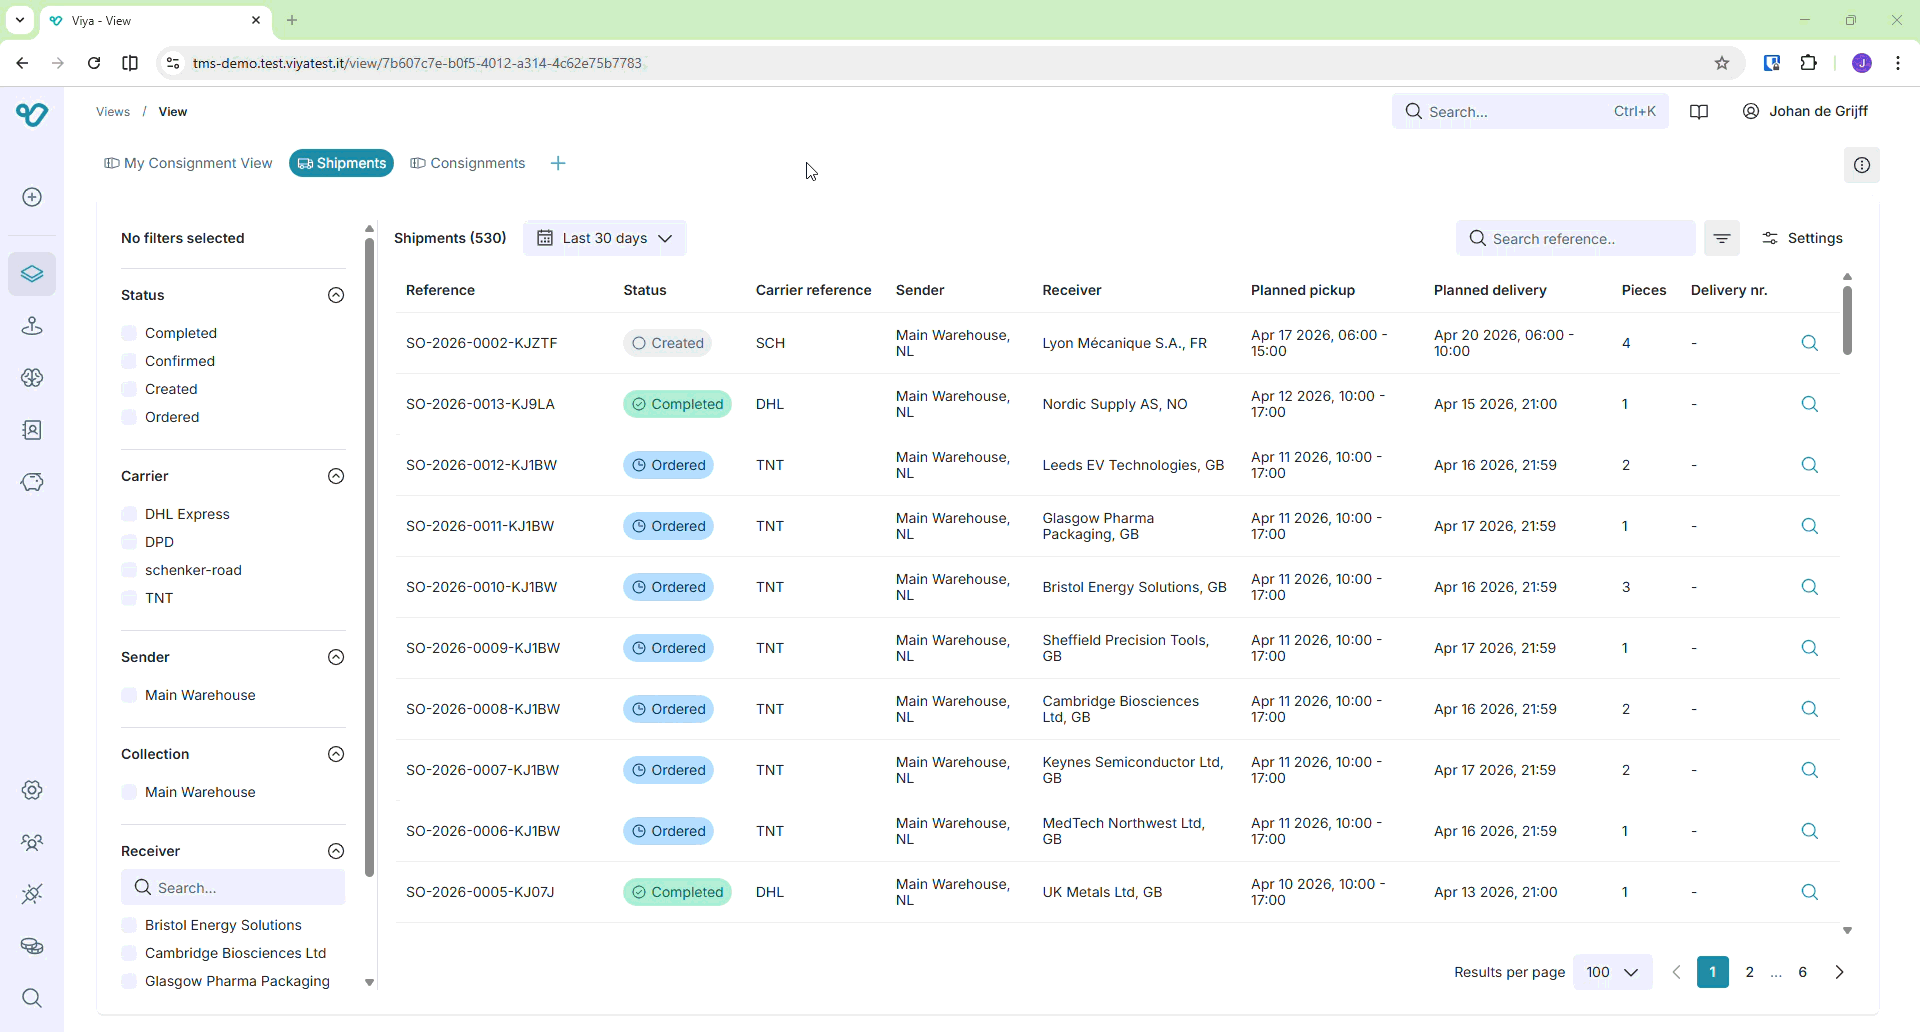
Task: Go to page 2 of results
Action: click(1749, 972)
